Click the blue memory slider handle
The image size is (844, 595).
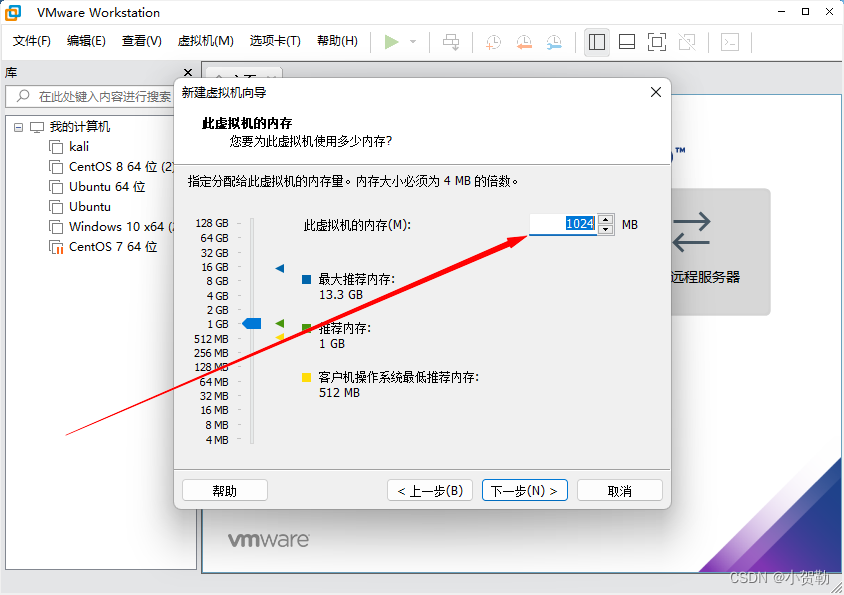click(252, 323)
